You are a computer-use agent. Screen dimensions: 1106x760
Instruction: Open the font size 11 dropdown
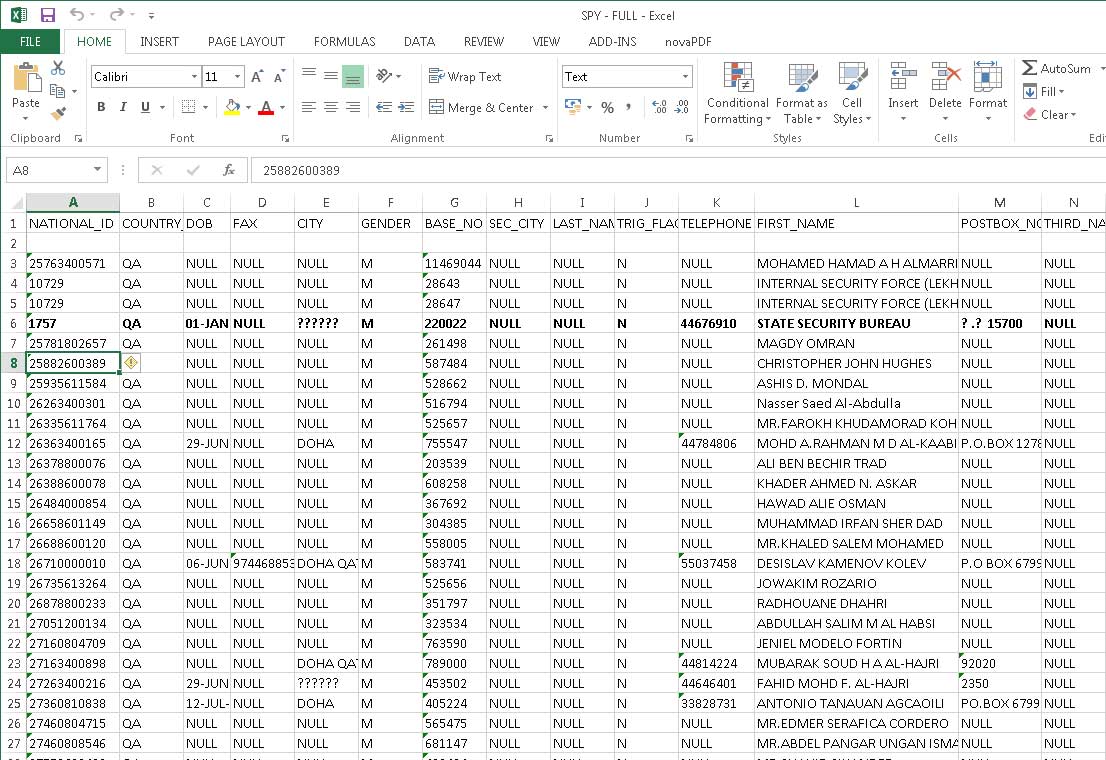238,76
